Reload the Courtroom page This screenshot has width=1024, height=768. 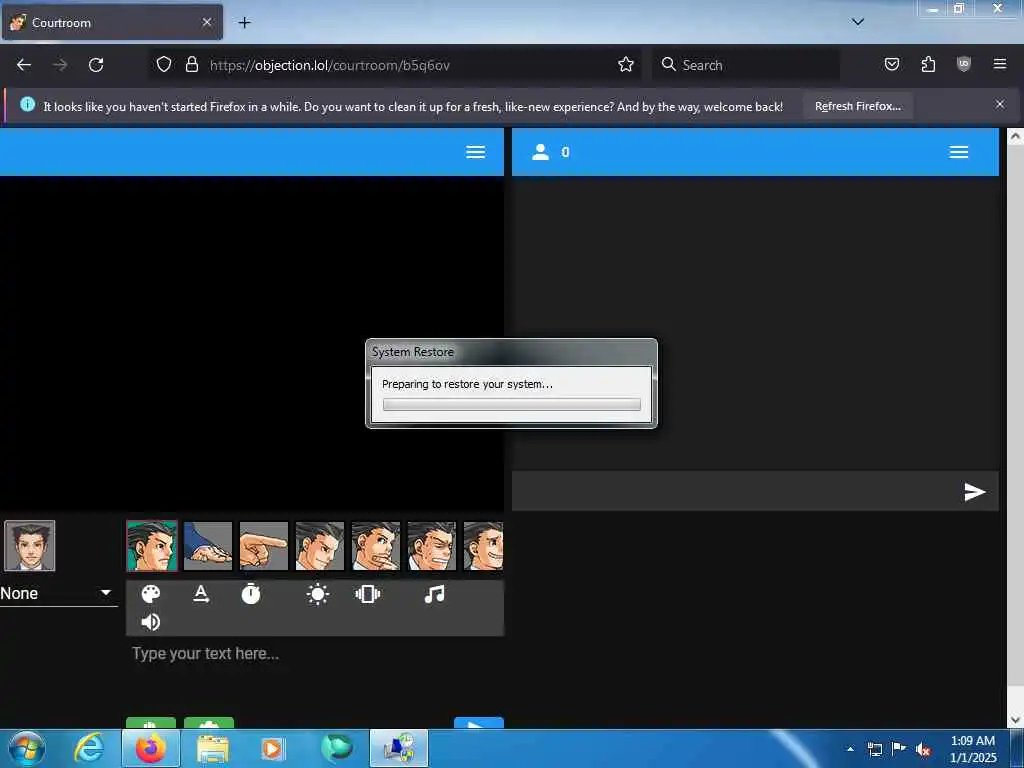pos(96,65)
